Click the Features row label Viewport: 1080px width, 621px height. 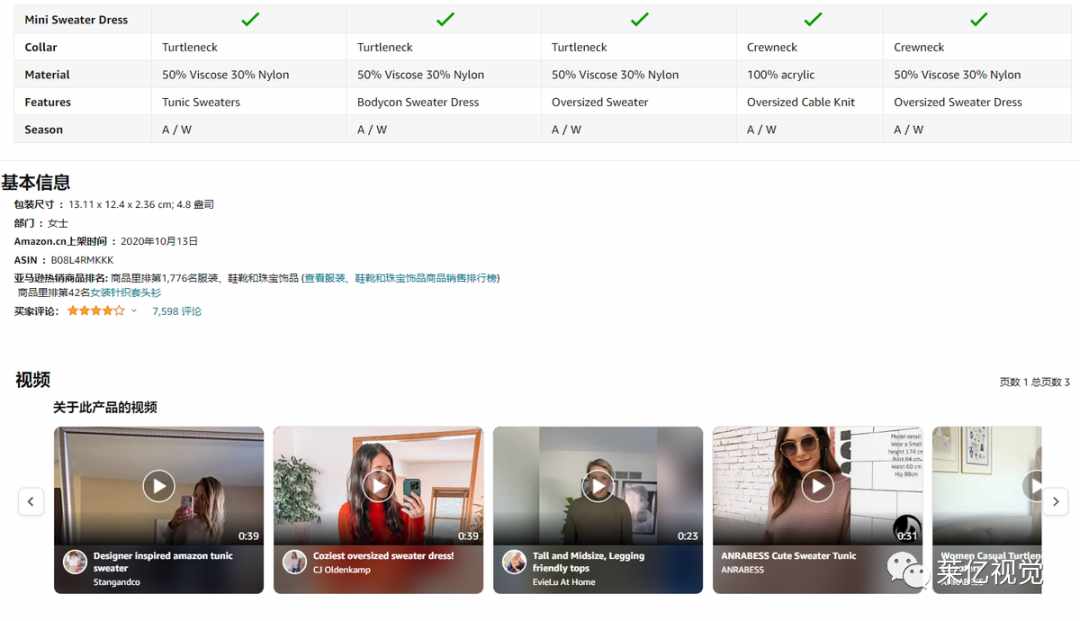(x=48, y=103)
